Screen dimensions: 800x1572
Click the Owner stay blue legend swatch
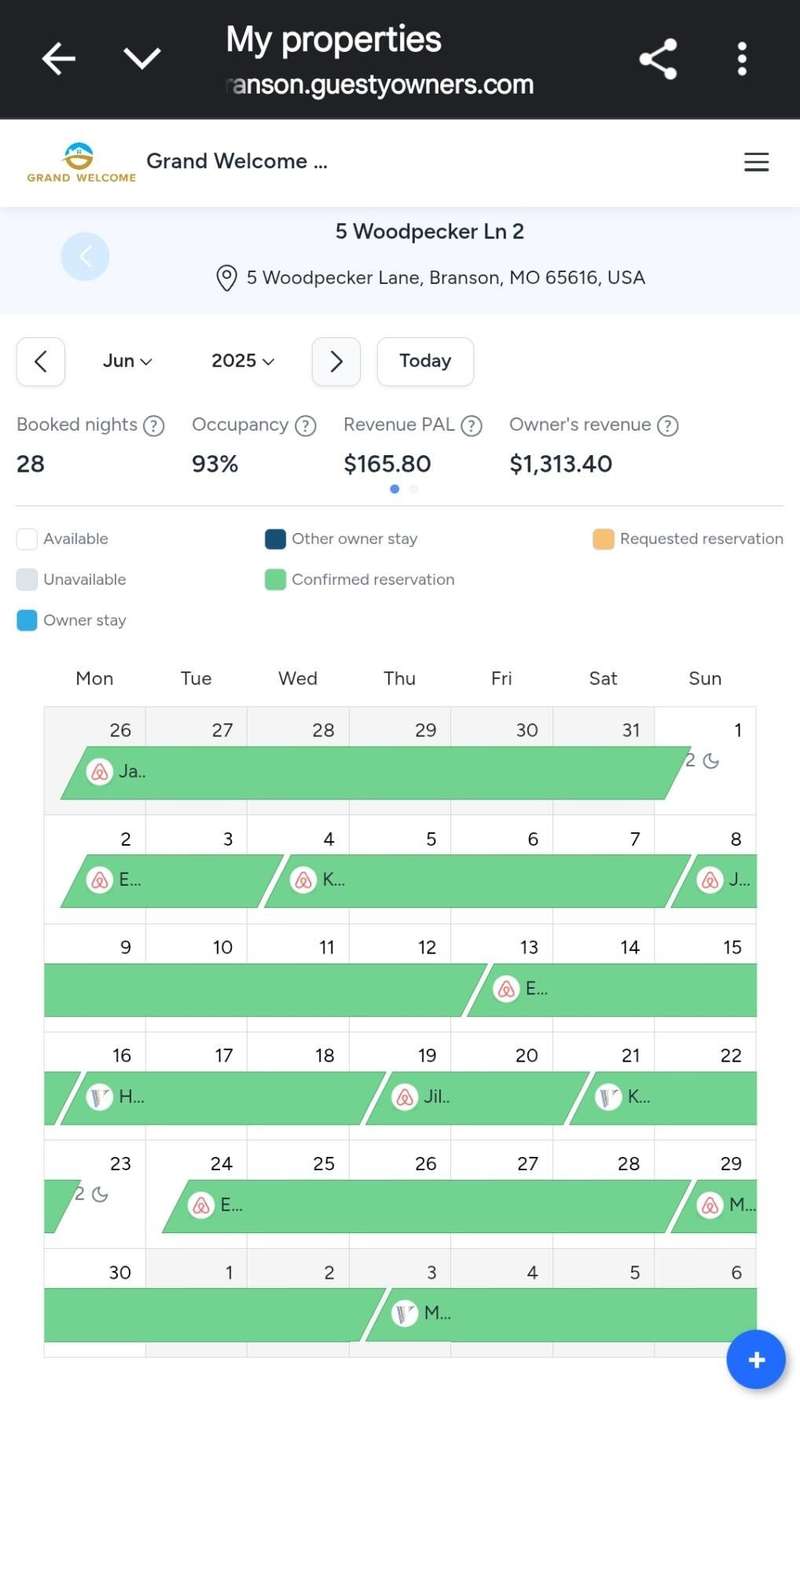point(27,621)
